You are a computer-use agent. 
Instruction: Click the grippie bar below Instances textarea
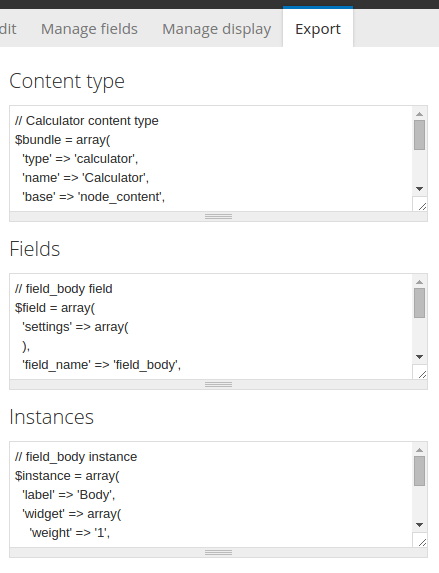tap(219, 553)
